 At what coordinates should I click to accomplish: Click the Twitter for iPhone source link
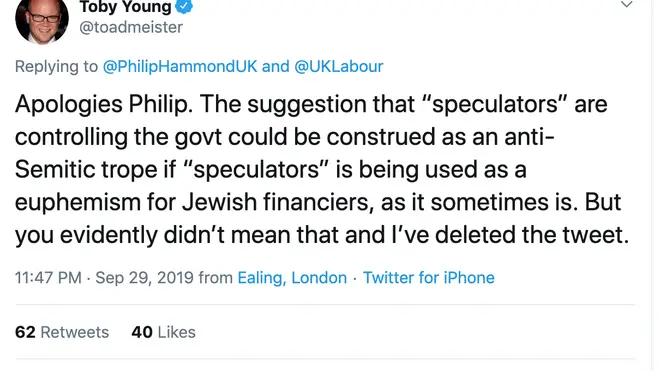[428, 278]
